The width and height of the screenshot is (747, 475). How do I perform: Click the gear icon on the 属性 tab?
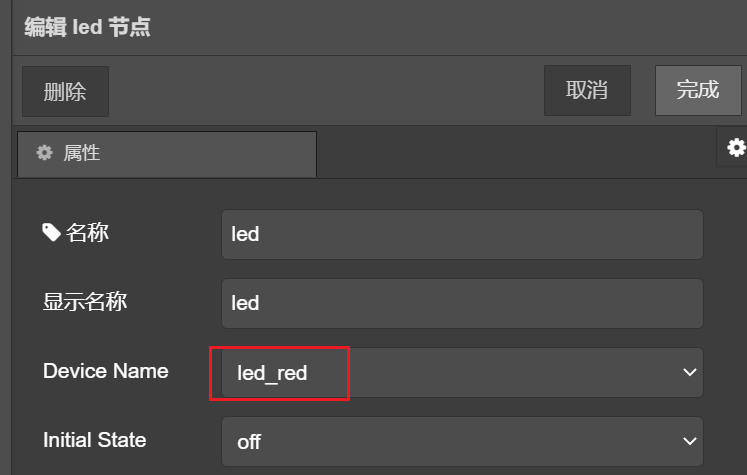click(44, 153)
